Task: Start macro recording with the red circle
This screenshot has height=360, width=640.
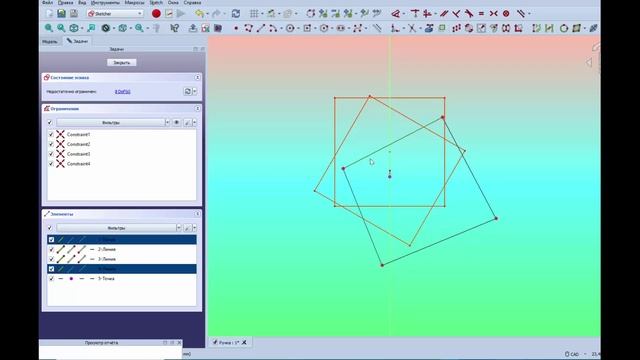Action: click(156, 13)
